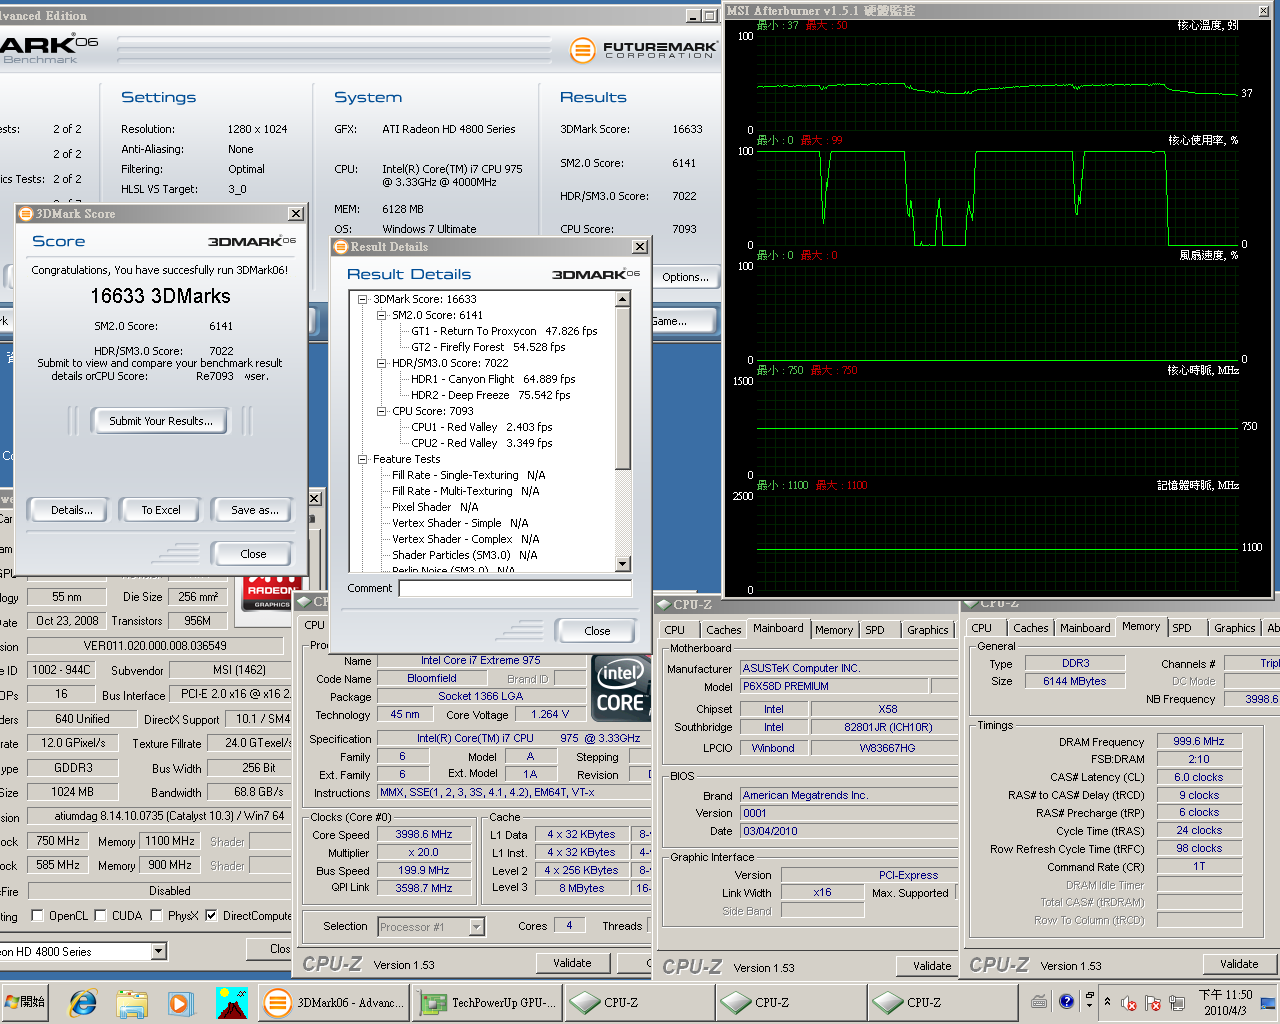1280x1024 pixels.
Task: Click the 3DMark06 logo in Result Details
Action: point(596,274)
